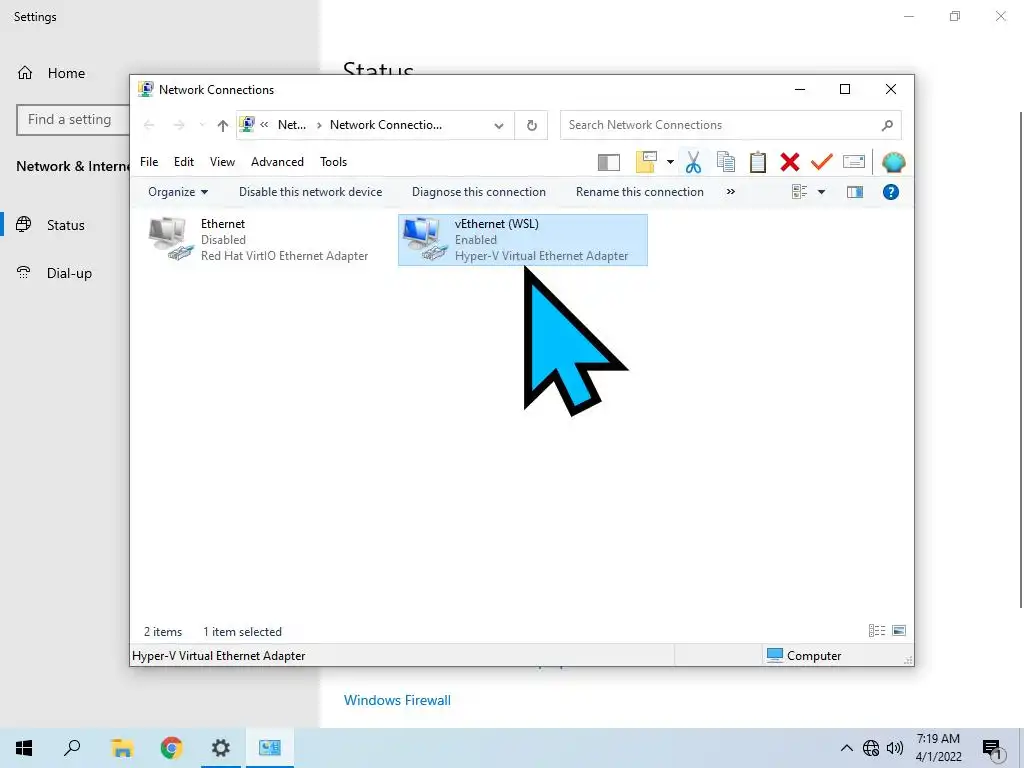Screen dimensions: 1024x768
Task: Click the shell globe icon in toolbar
Action: coord(893,162)
